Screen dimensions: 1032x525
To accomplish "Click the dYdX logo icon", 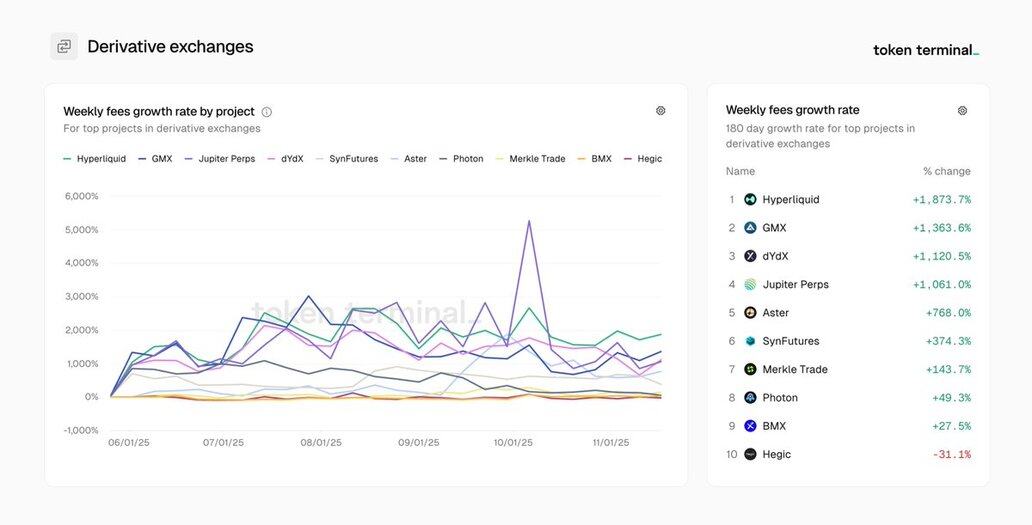I will pos(750,256).
